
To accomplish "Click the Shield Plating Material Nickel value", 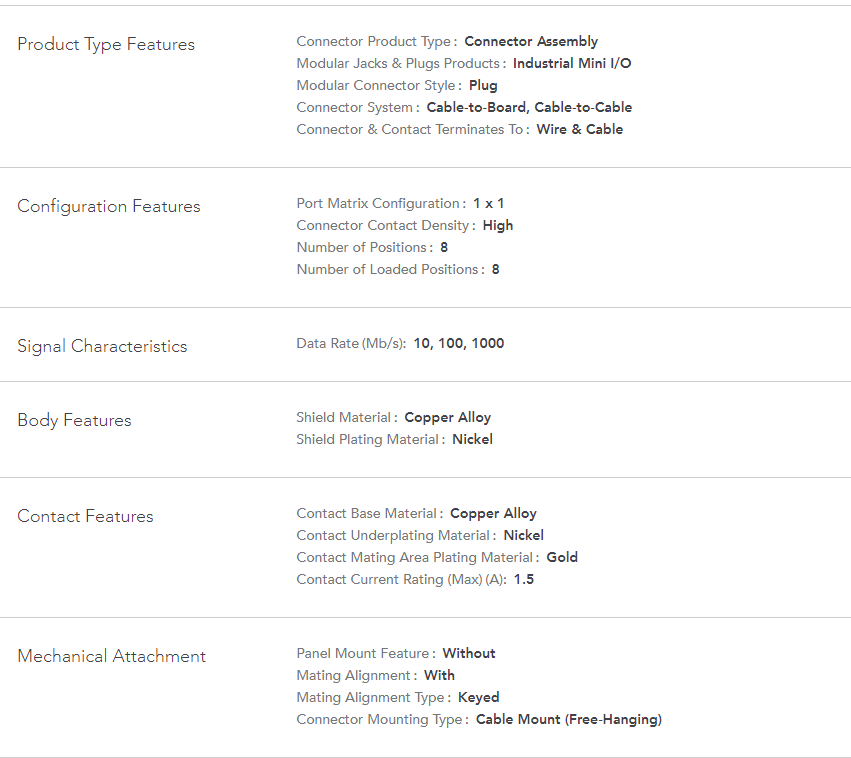I will pos(472,440).
